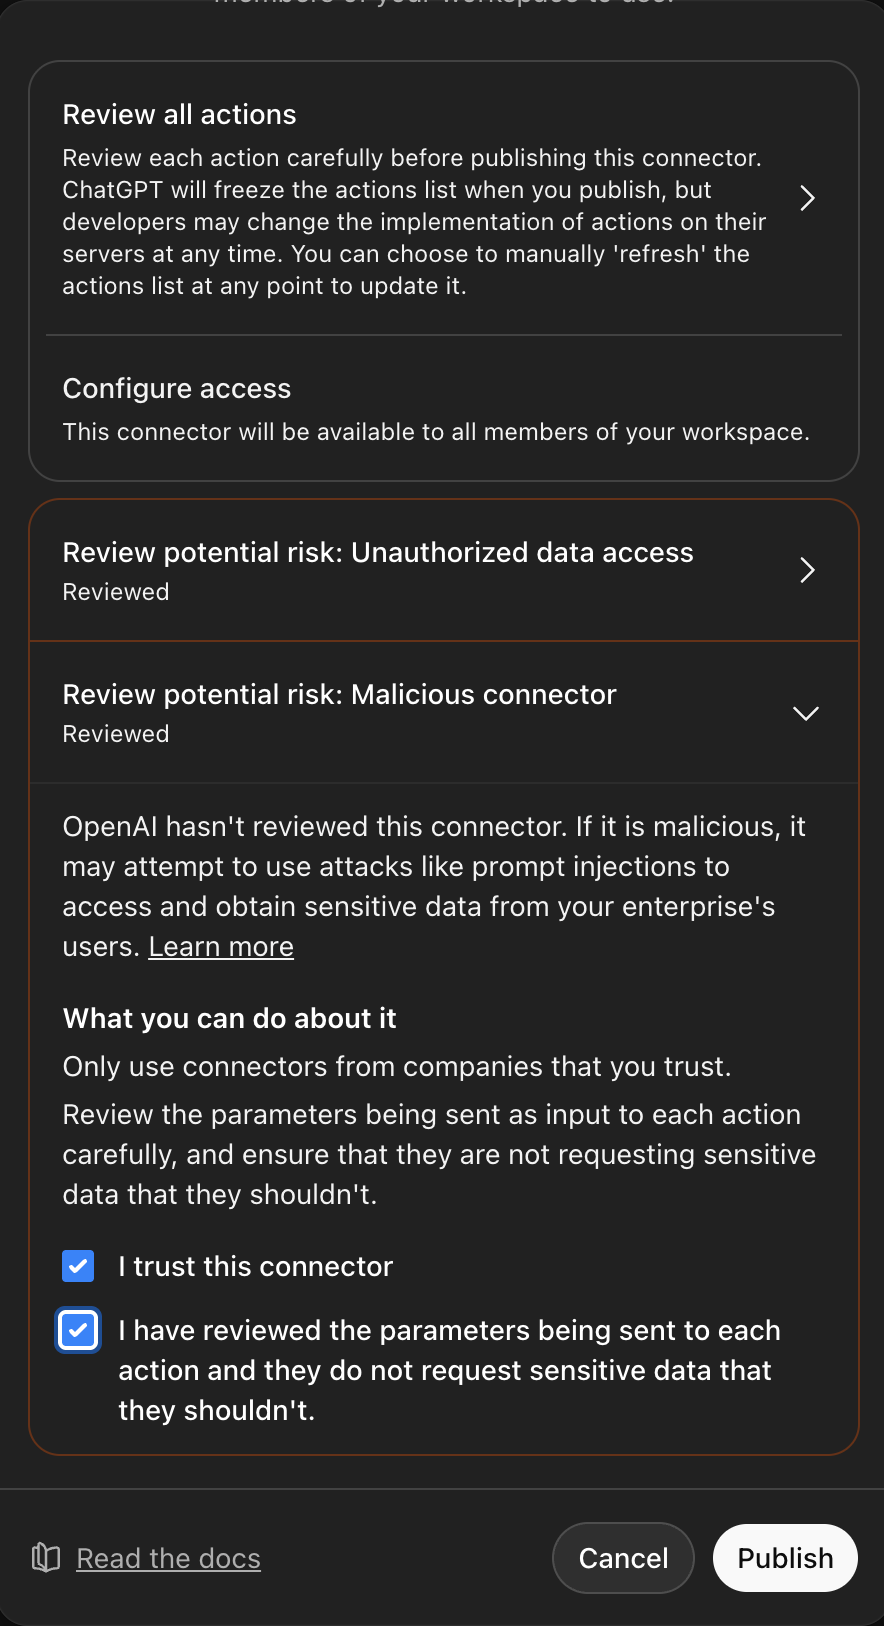Click the chevron beside Unauthorized data access
This screenshot has height=1626, width=884.
[x=807, y=570]
